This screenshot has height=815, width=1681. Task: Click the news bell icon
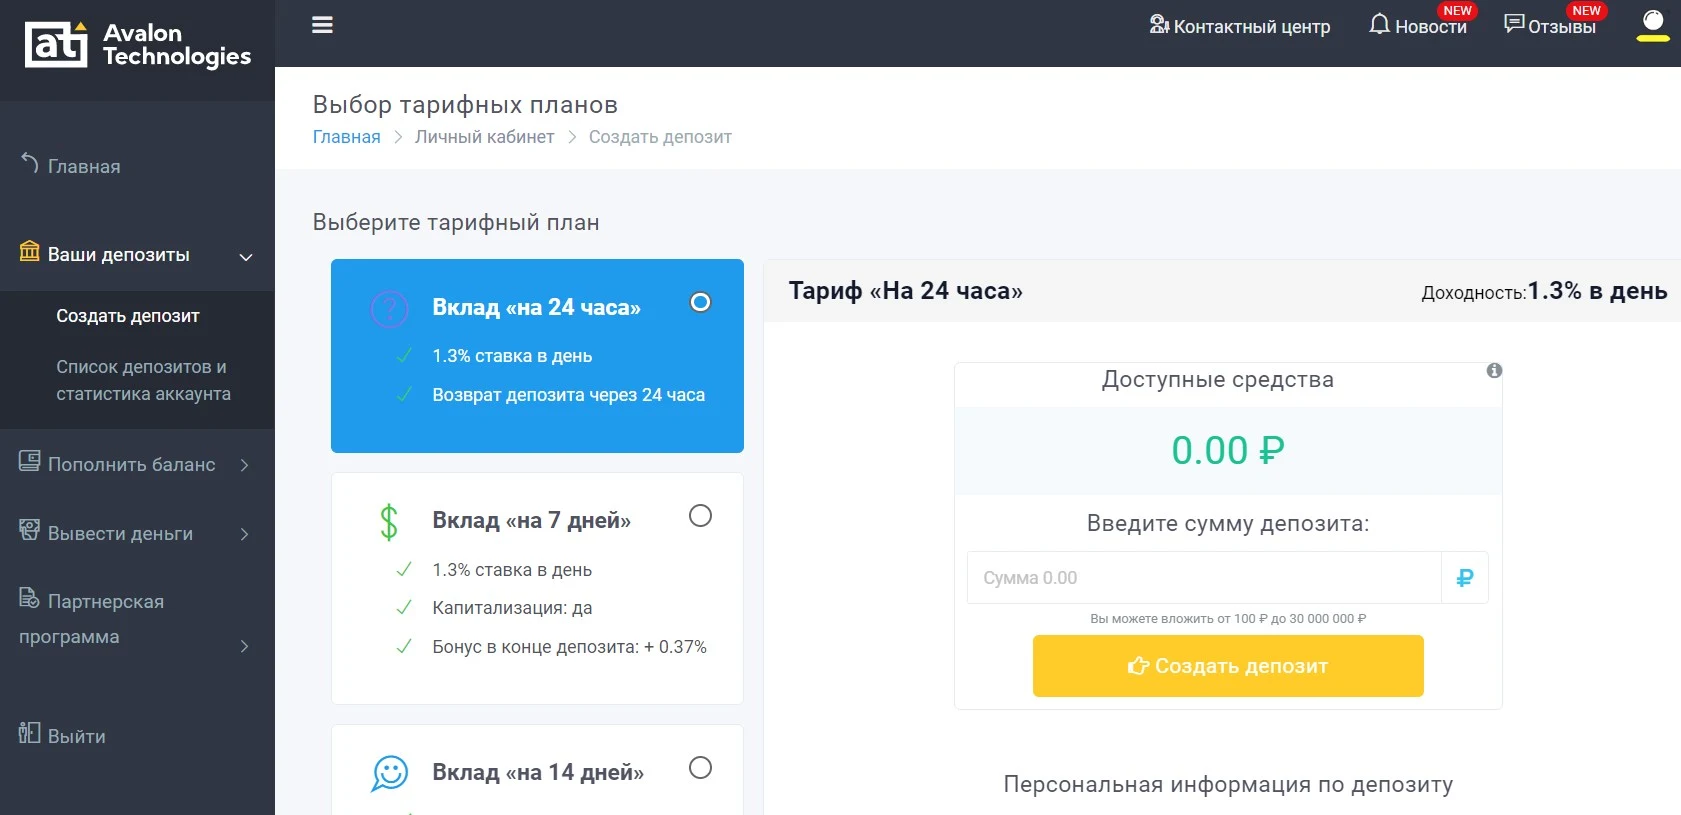[1379, 24]
